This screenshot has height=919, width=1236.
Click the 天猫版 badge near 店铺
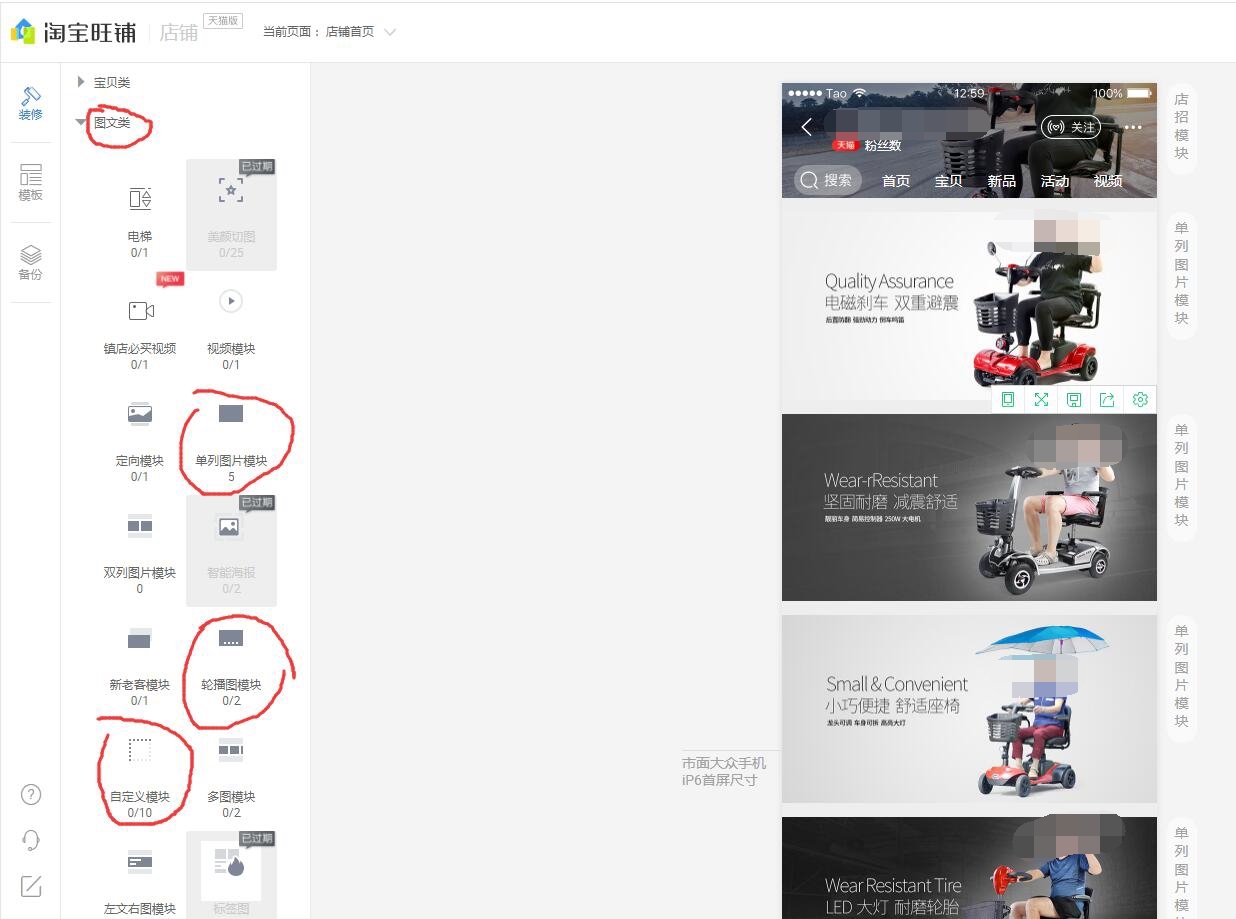pyautogui.click(x=223, y=20)
